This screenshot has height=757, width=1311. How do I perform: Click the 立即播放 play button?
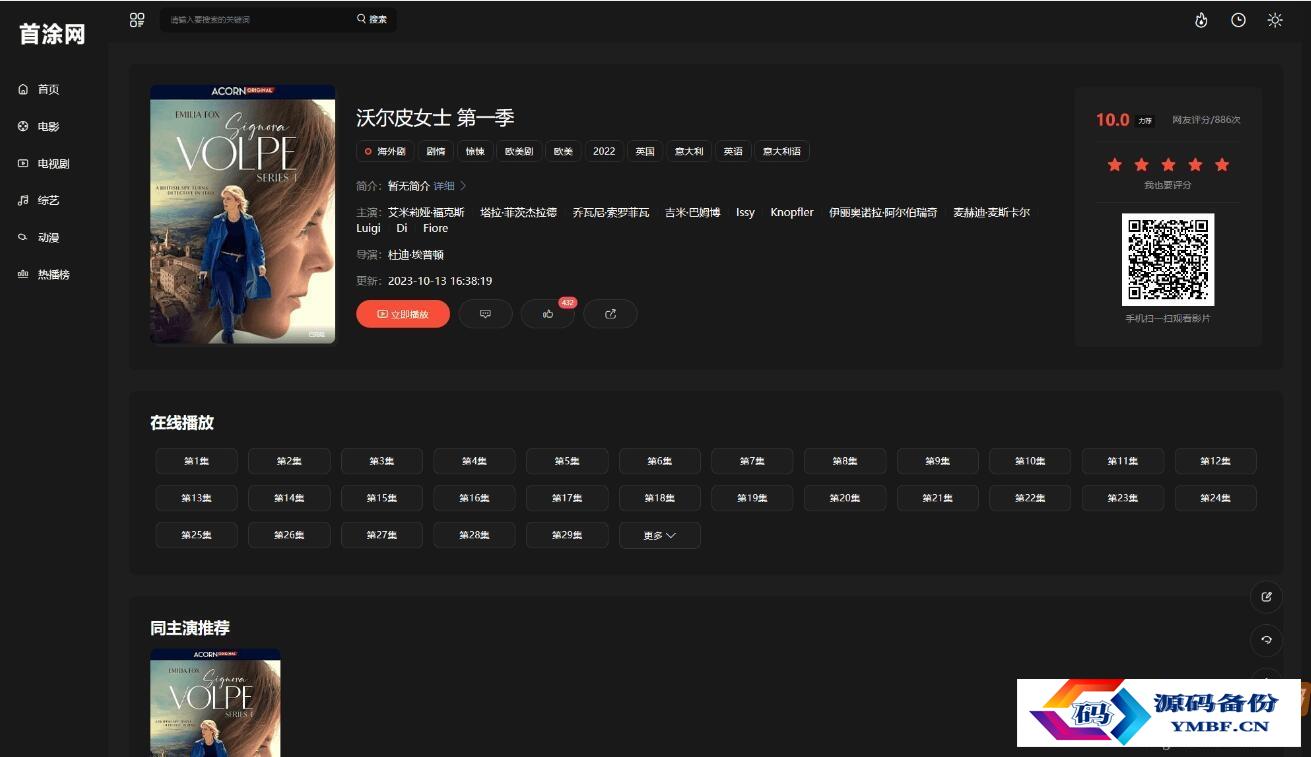pos(403,314)
